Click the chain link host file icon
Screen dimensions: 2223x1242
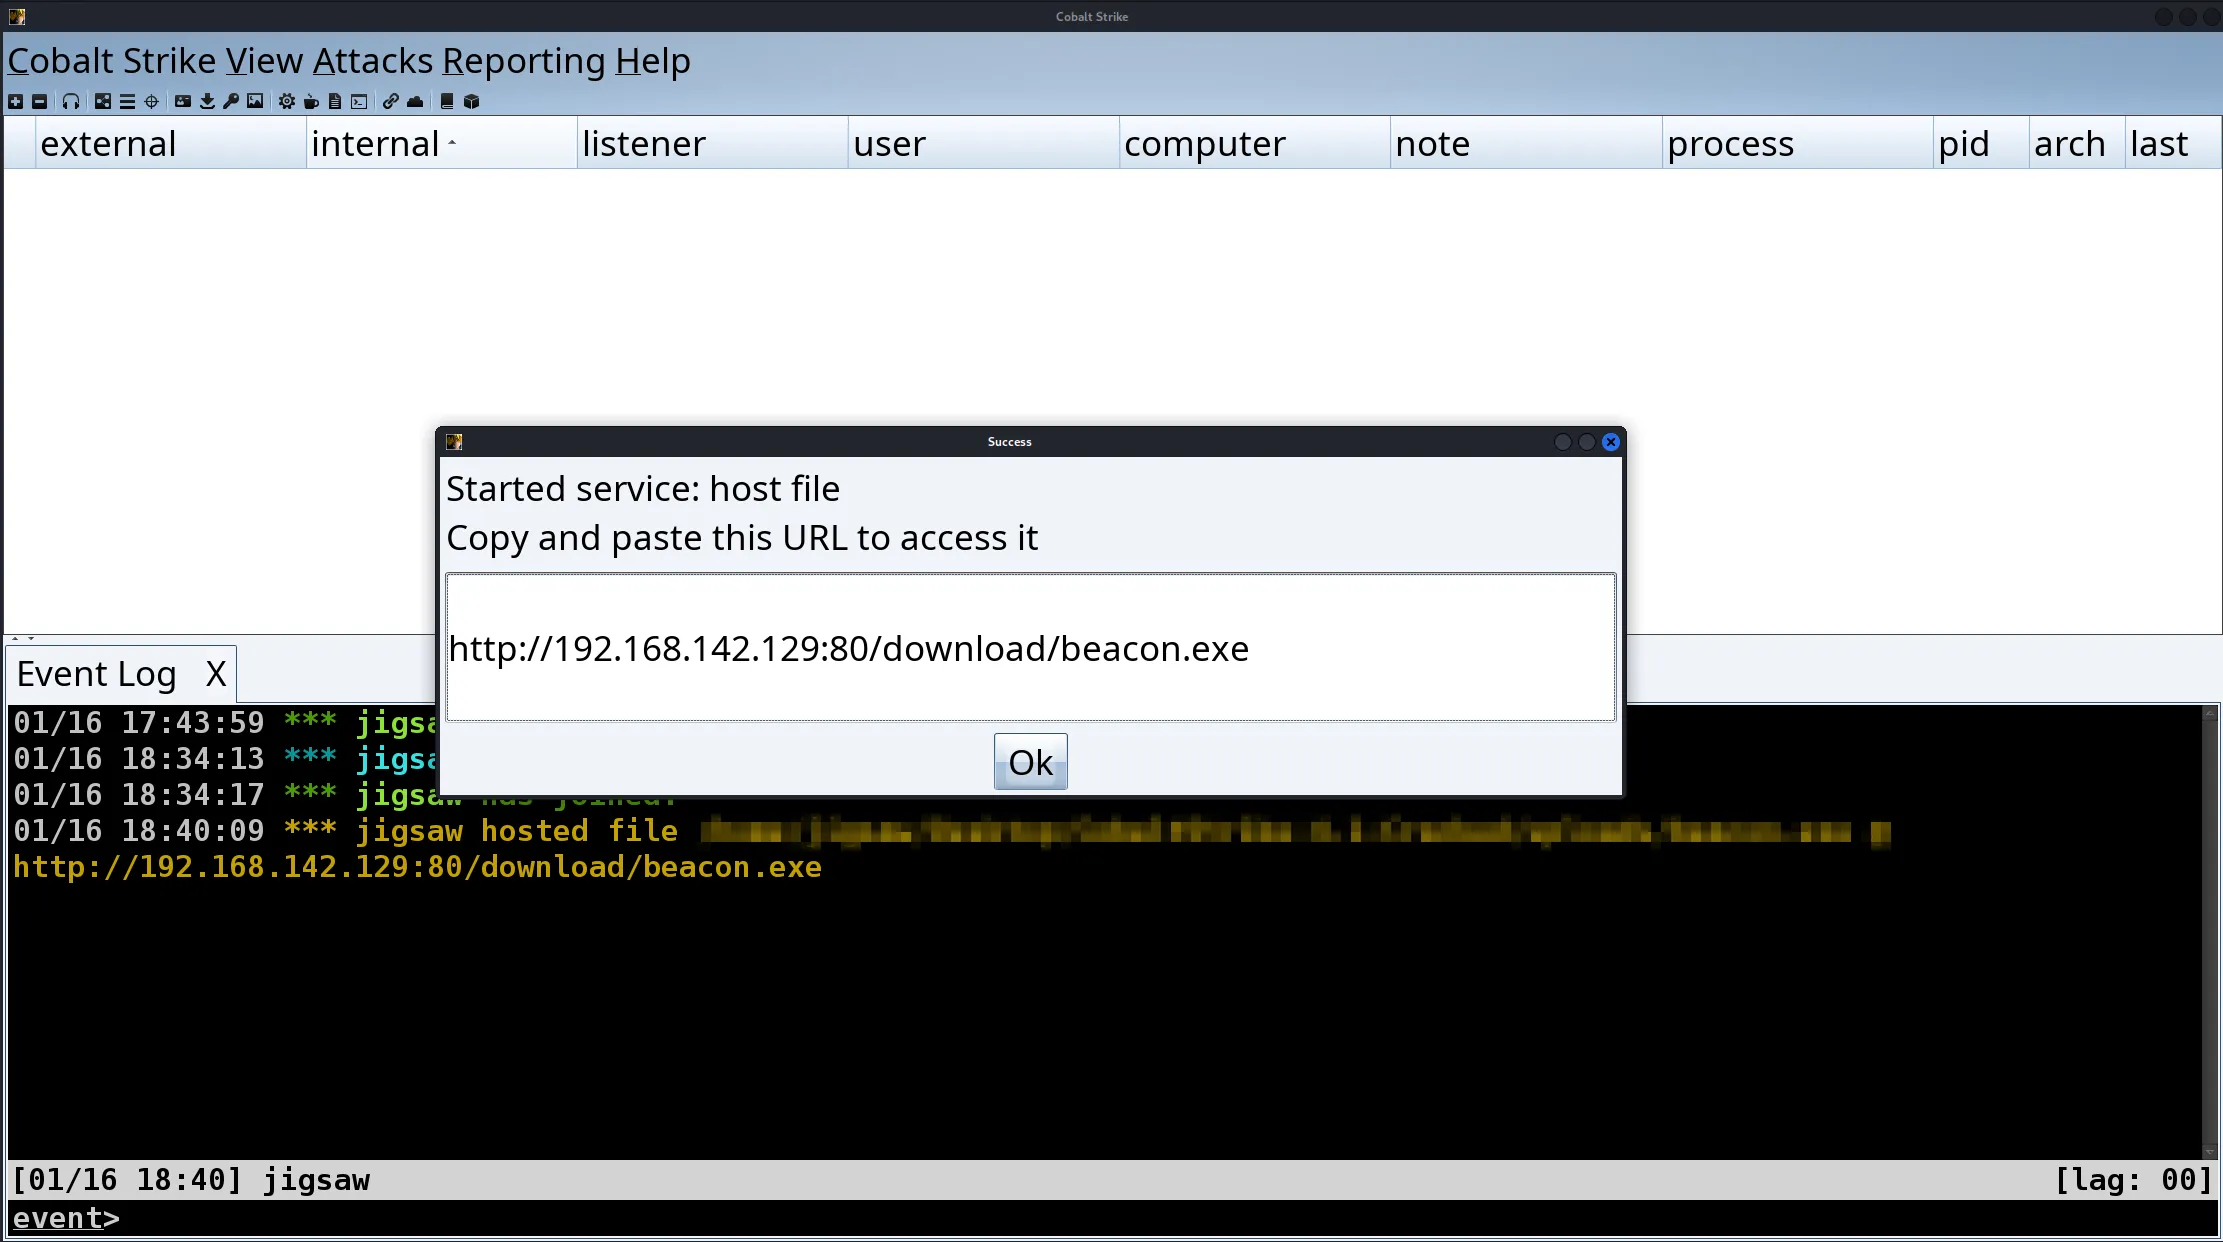click(x=391, y=101)
